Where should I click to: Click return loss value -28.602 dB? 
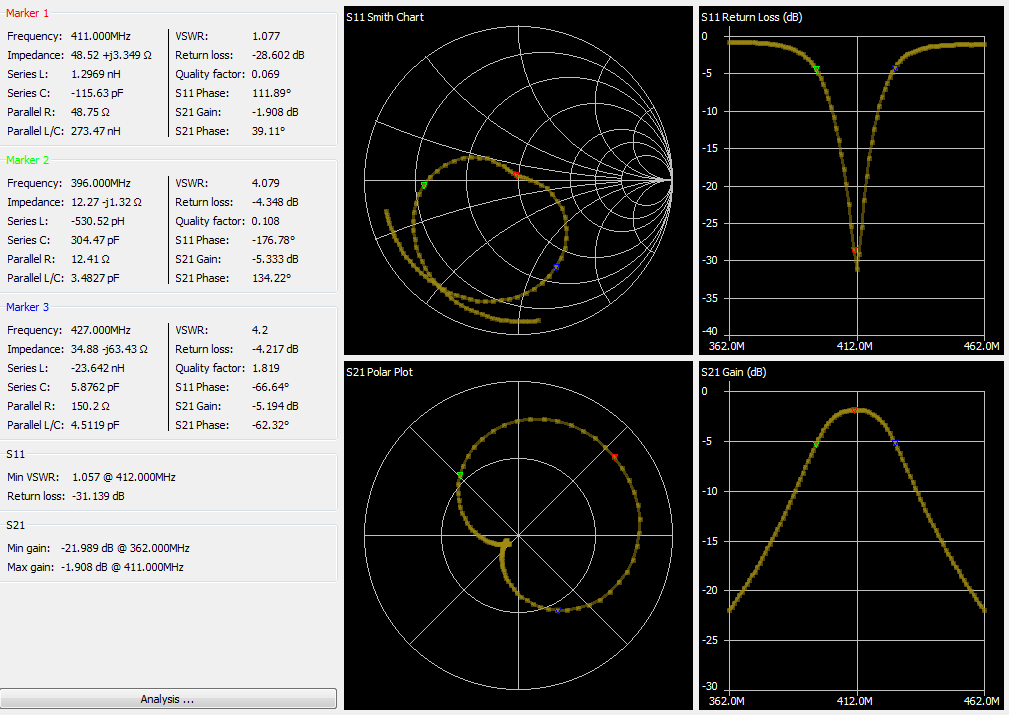coord(278,55)
